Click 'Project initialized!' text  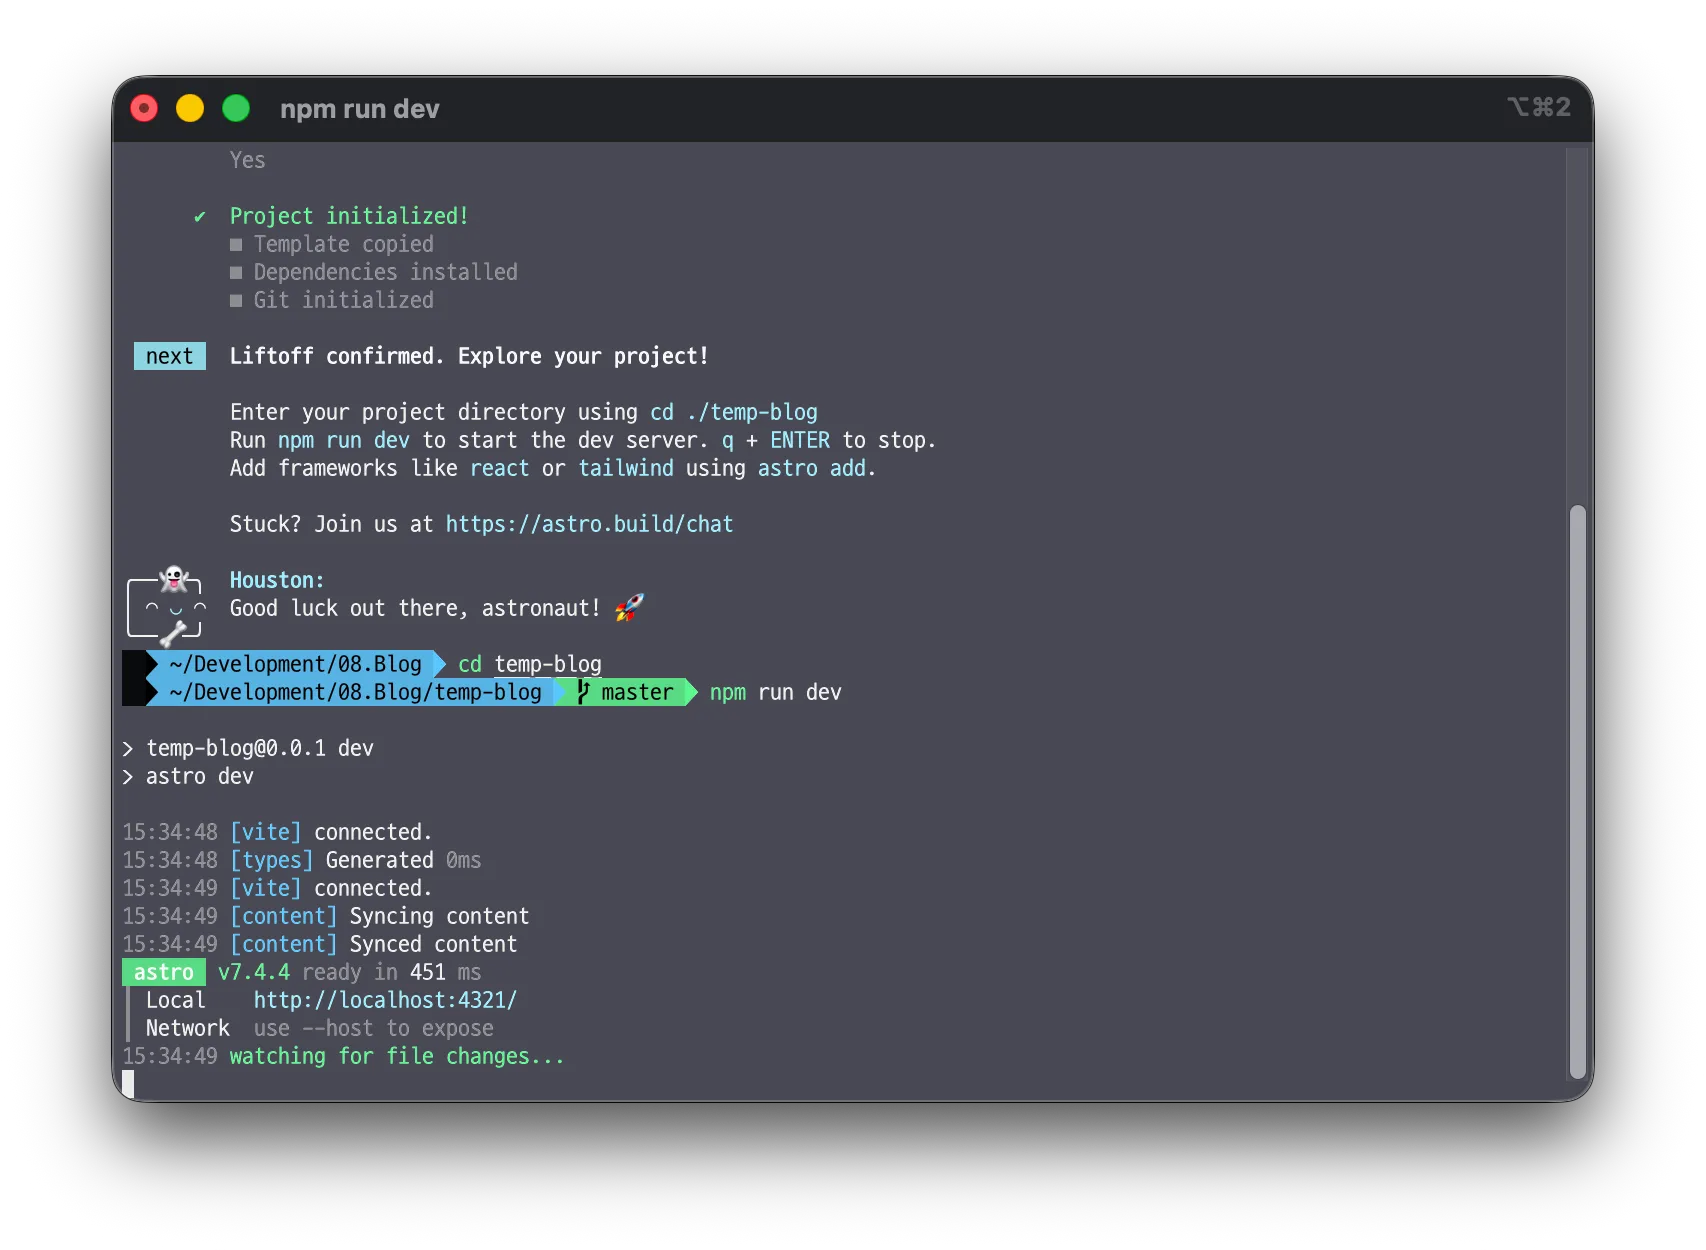(x=349, y=216)
